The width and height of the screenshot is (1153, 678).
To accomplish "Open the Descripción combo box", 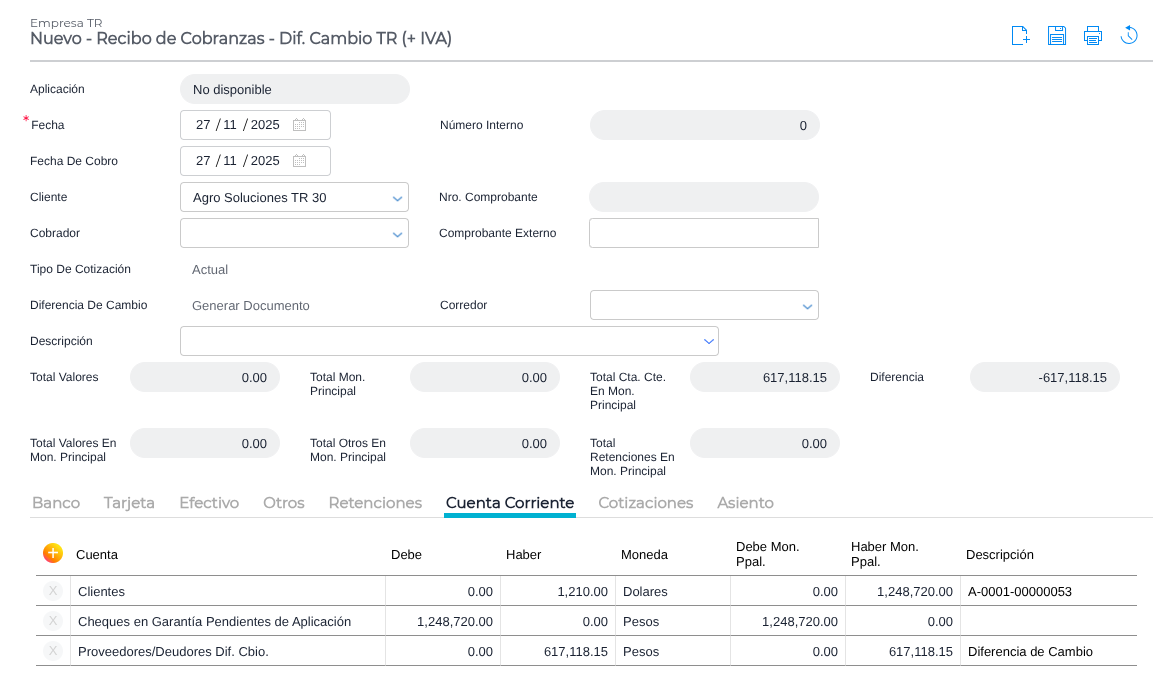I will pyautogui.click(x=708, y=342).
